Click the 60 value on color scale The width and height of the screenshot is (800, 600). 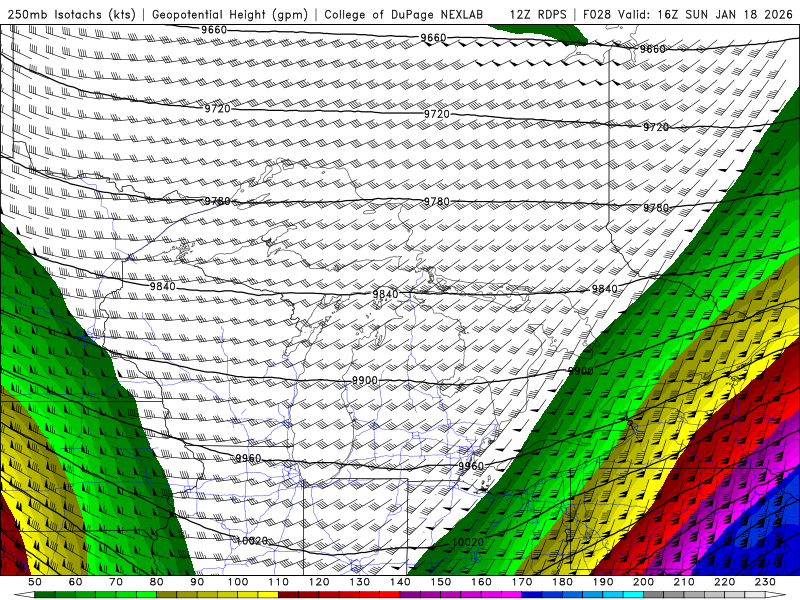pos(76,582)
